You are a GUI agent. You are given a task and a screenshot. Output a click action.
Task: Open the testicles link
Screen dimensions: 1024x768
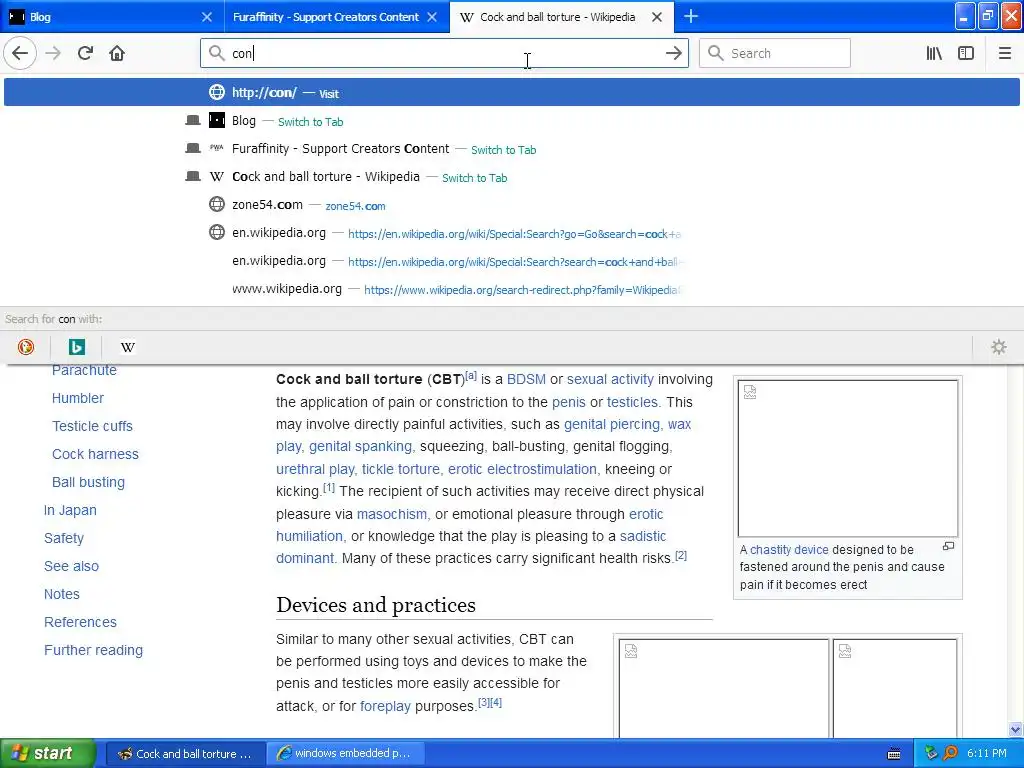click(633, 402)
